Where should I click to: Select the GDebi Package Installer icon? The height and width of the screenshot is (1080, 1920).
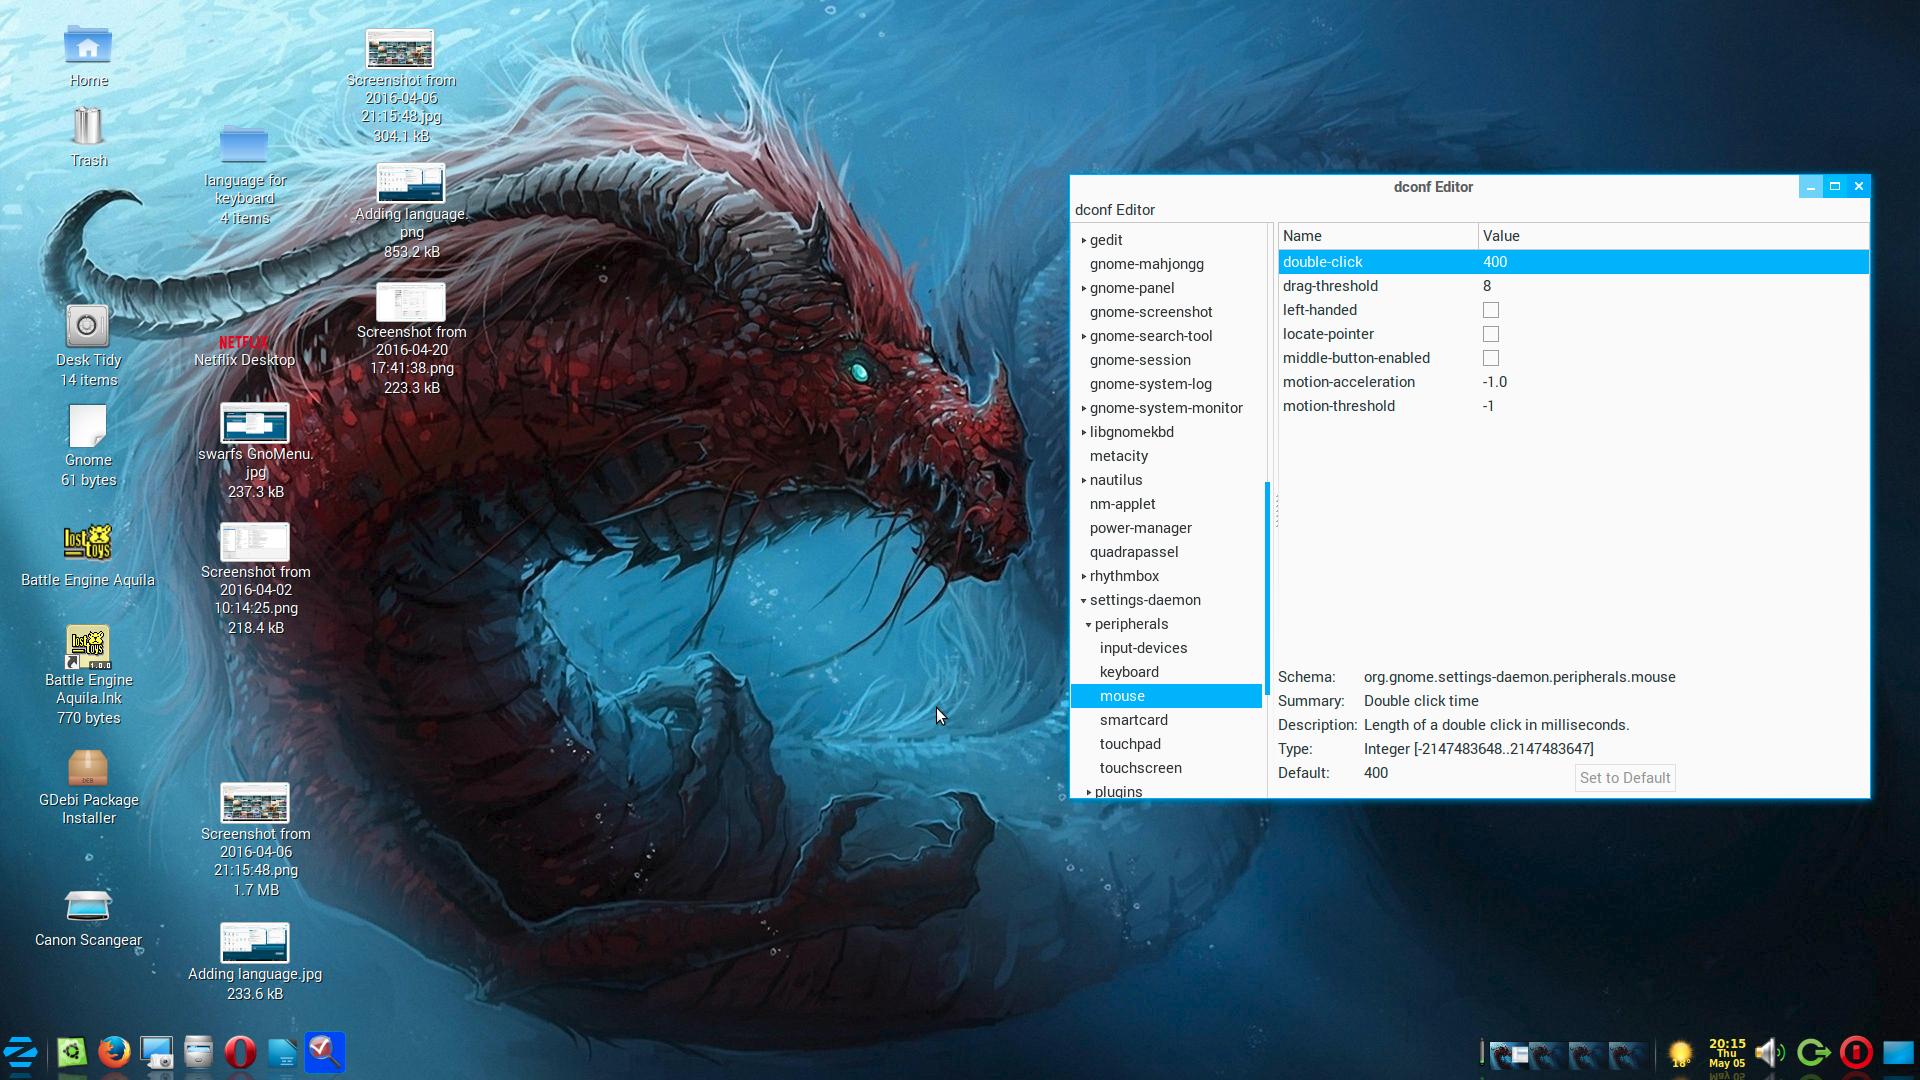tap(88, 770)
